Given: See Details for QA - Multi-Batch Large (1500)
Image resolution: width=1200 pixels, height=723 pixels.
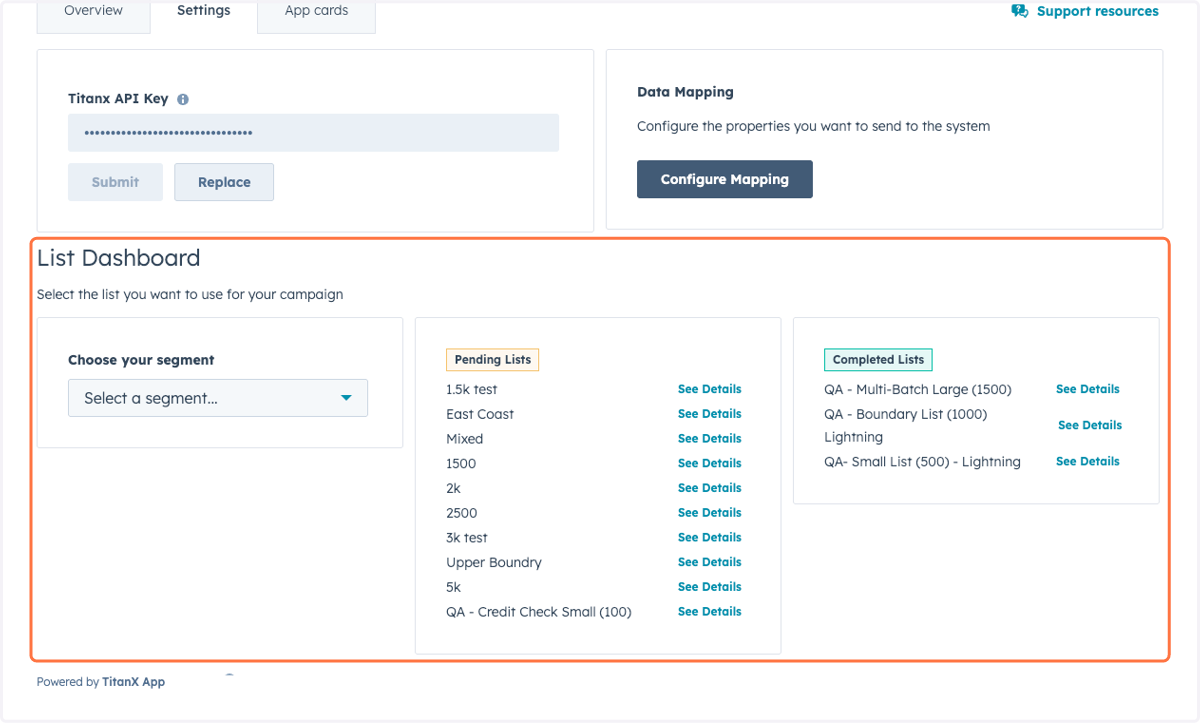Looking at the screenshot, I should [1088, 389].
